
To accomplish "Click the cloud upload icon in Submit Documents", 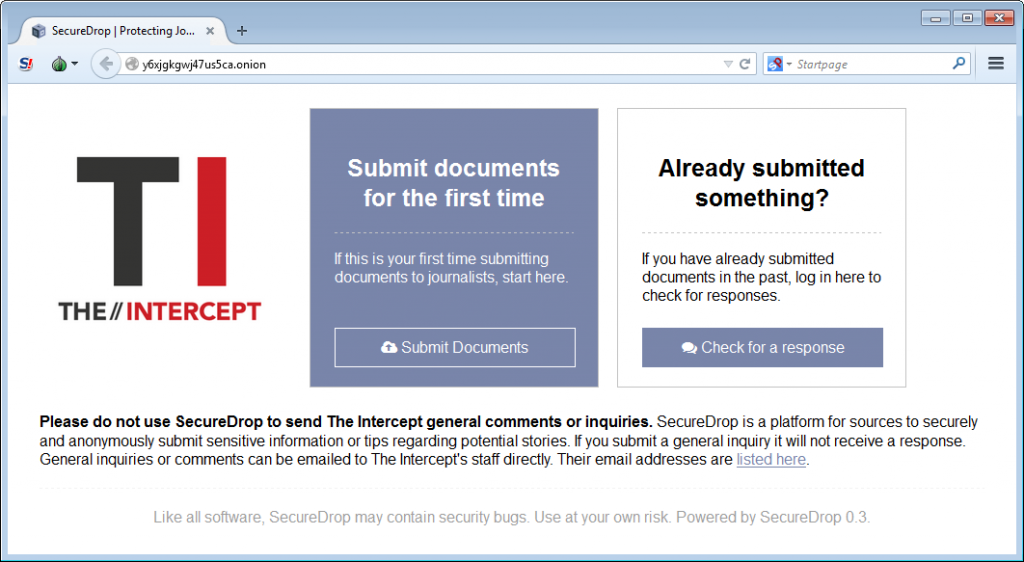I will coord(389,347).
